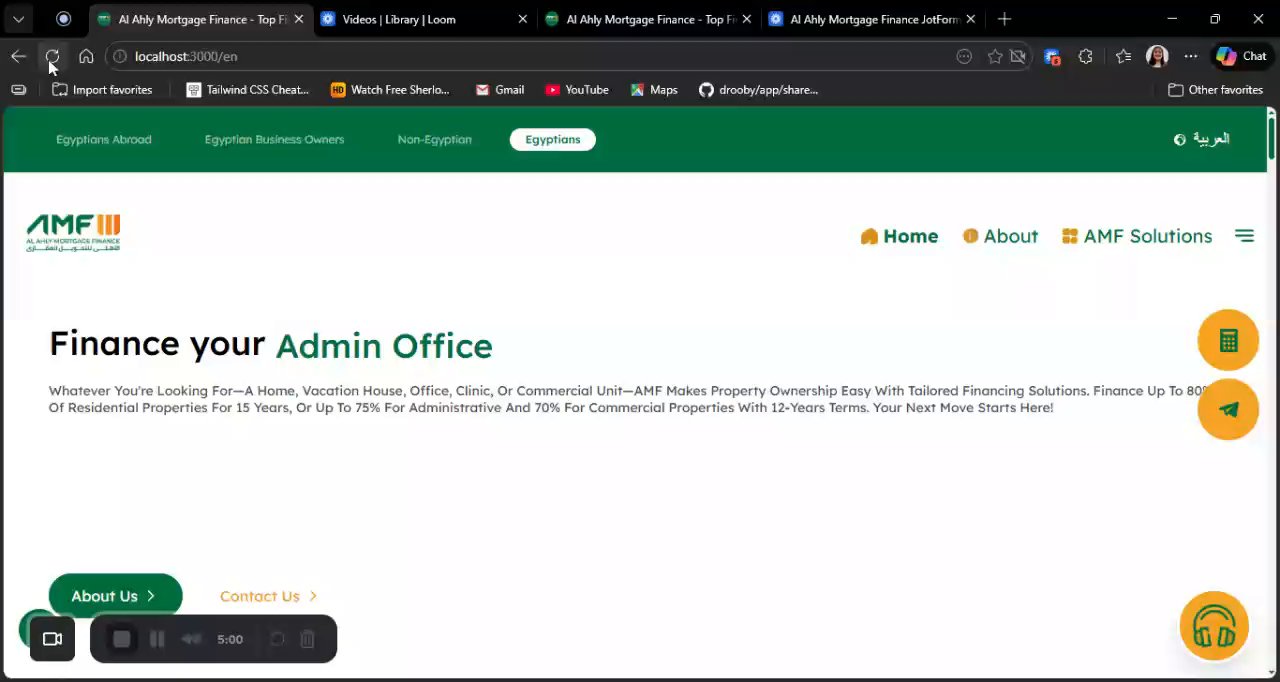Open the tab actions dropdown arrow
1280x682 pixels.
(18, 19)
